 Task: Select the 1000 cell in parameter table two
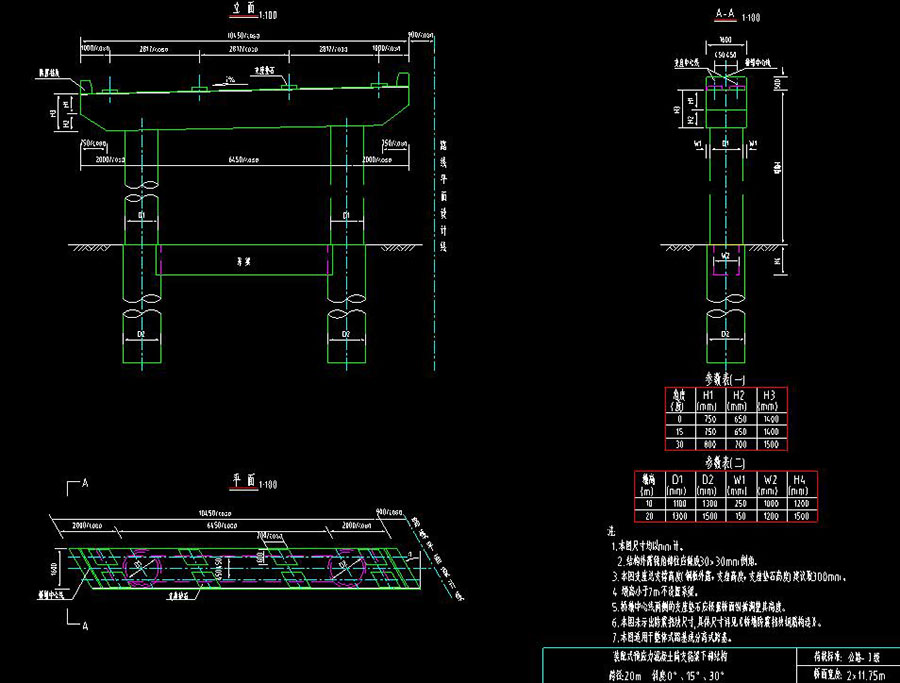tap(770, 503)
